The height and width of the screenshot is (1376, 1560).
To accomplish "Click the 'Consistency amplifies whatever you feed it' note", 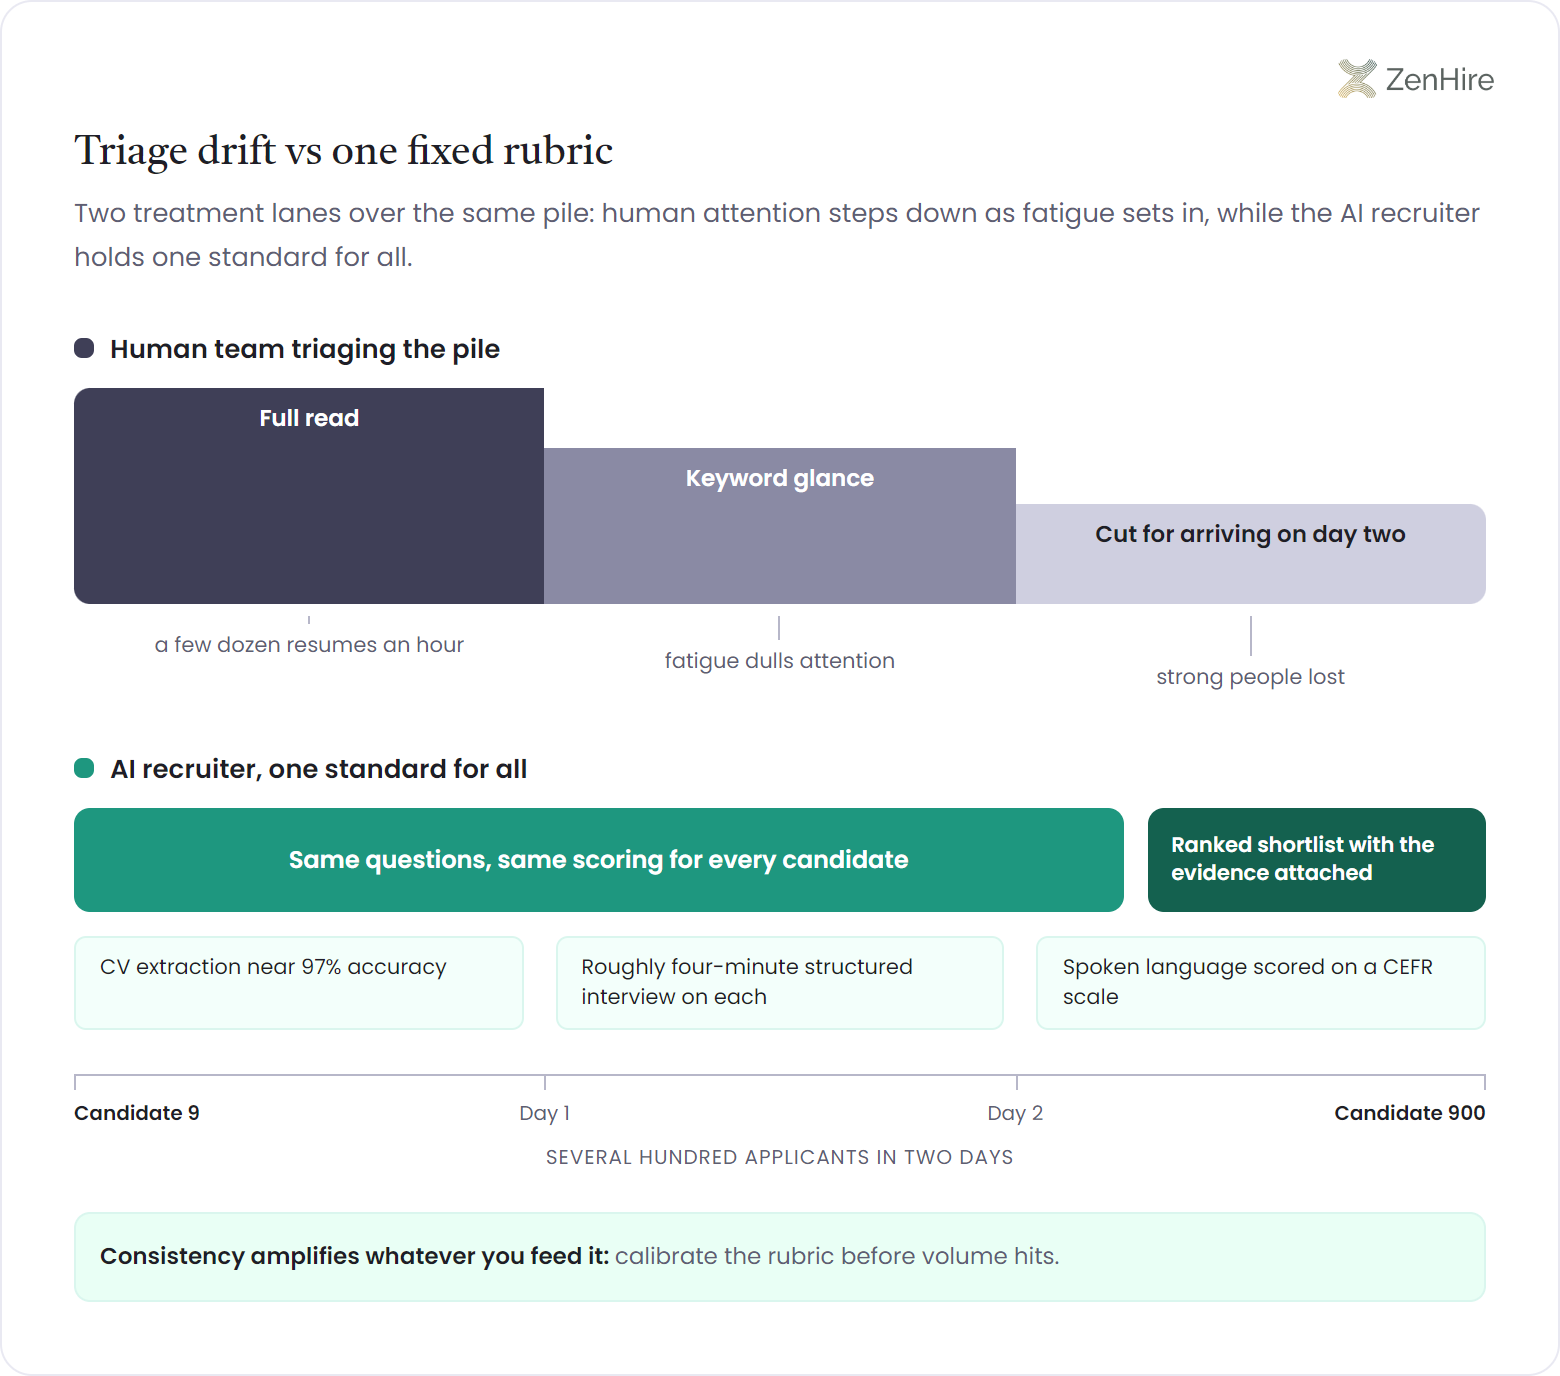I will (x=780, y=1257).
